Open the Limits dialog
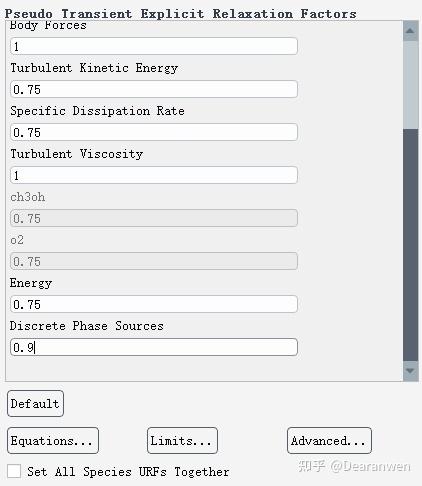Image resolution: width=422 pixels, height=486 pixels. pyautogui.click(x=182, y=441)
